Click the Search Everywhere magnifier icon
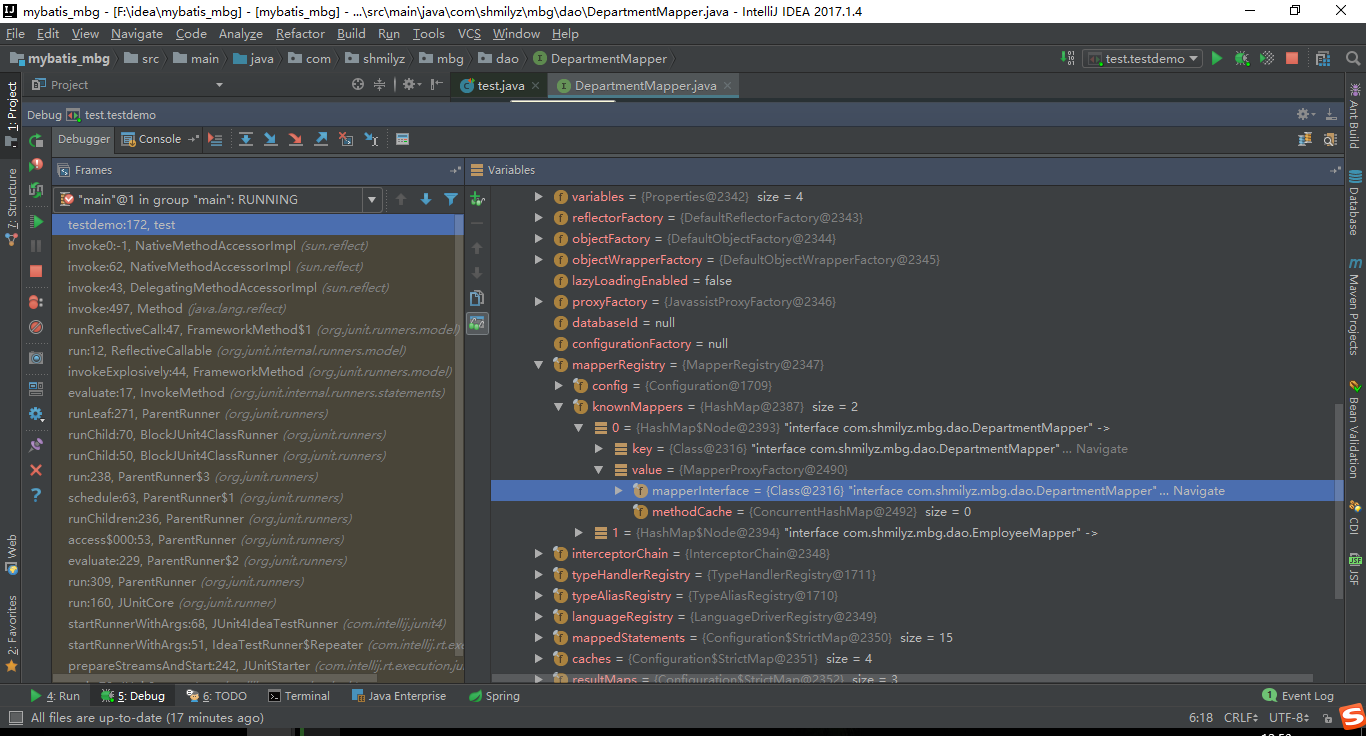The height and width of the screenshot is (736, 1366). click(x=1354, y=58)
